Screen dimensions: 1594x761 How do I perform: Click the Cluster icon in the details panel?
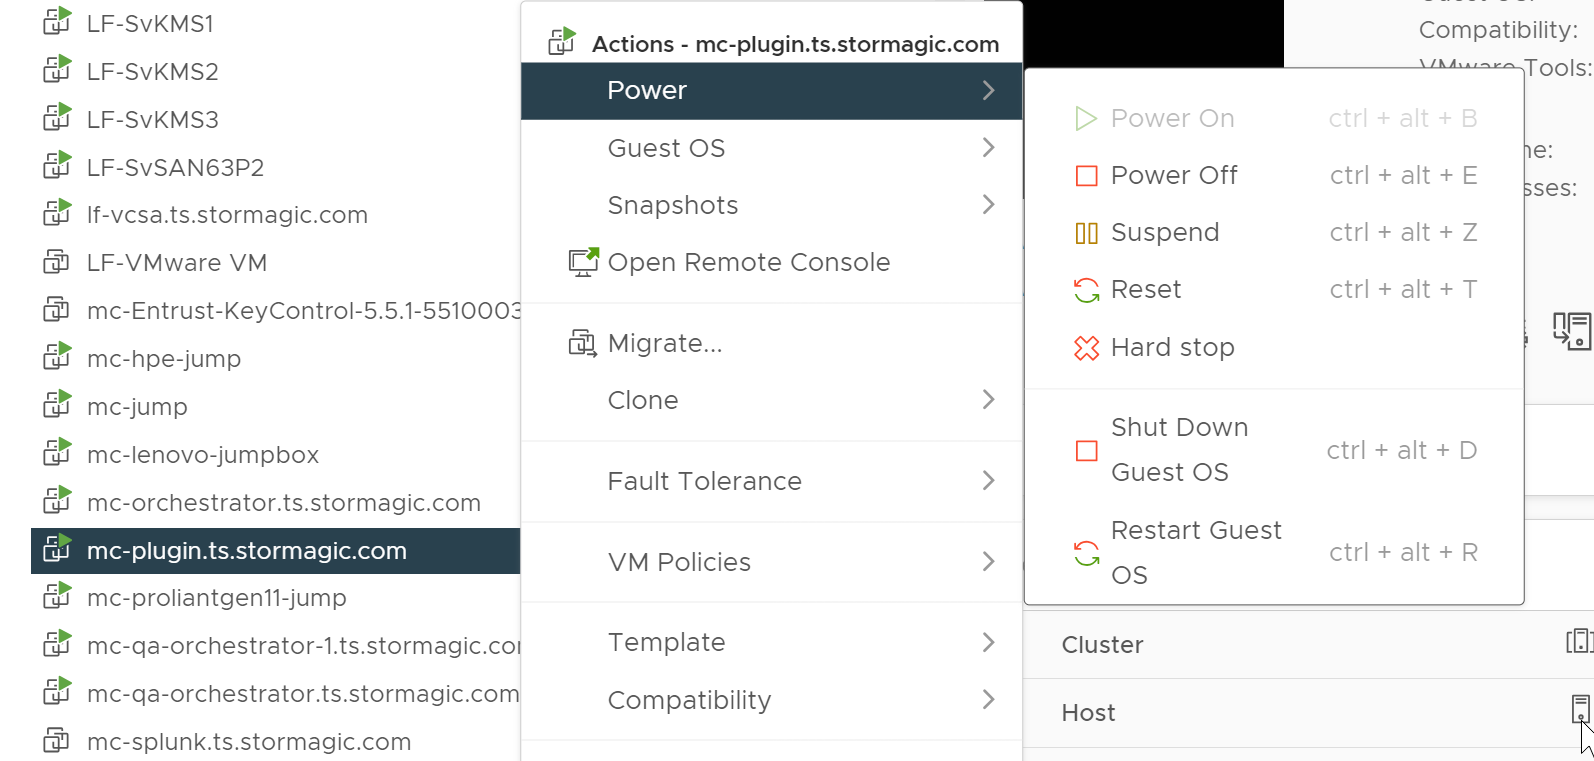click(1579, 641)
